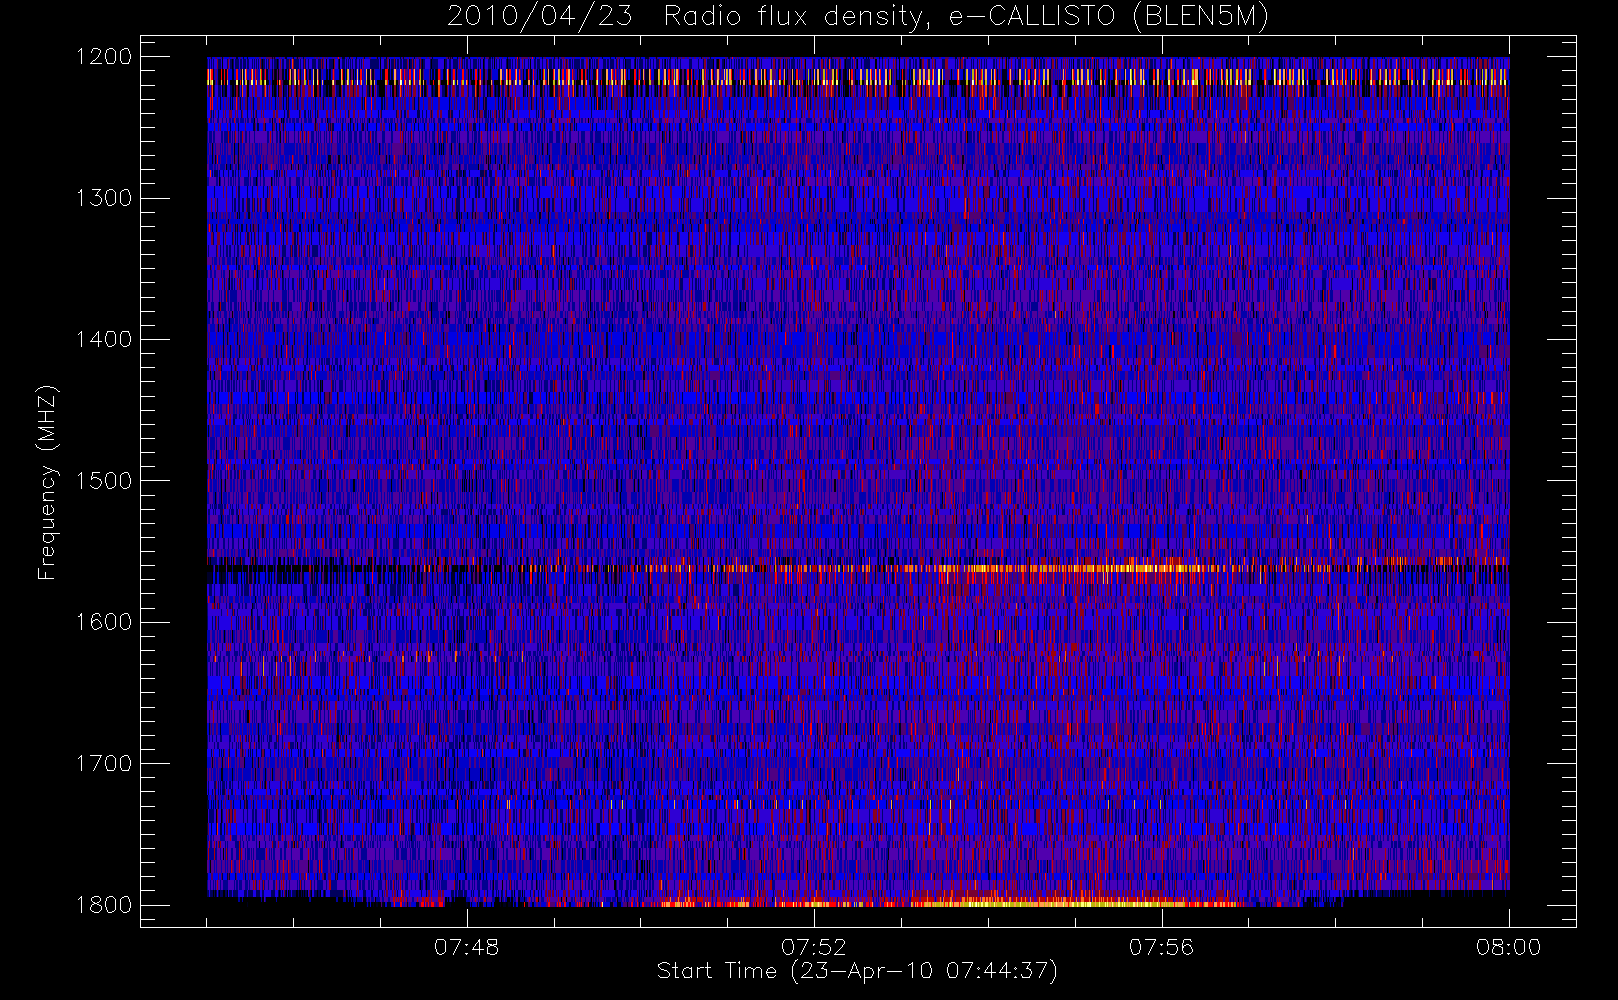Click the 'Frequency (MHz)' axis label
1618x1000 pixels.
pyautogui.click(x=47, y=482)
